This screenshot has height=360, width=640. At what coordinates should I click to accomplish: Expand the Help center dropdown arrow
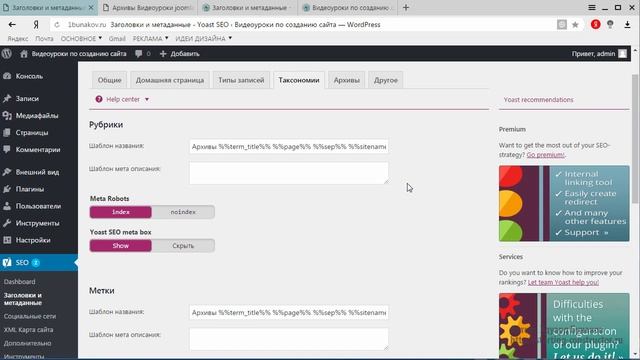pos(147,99)
